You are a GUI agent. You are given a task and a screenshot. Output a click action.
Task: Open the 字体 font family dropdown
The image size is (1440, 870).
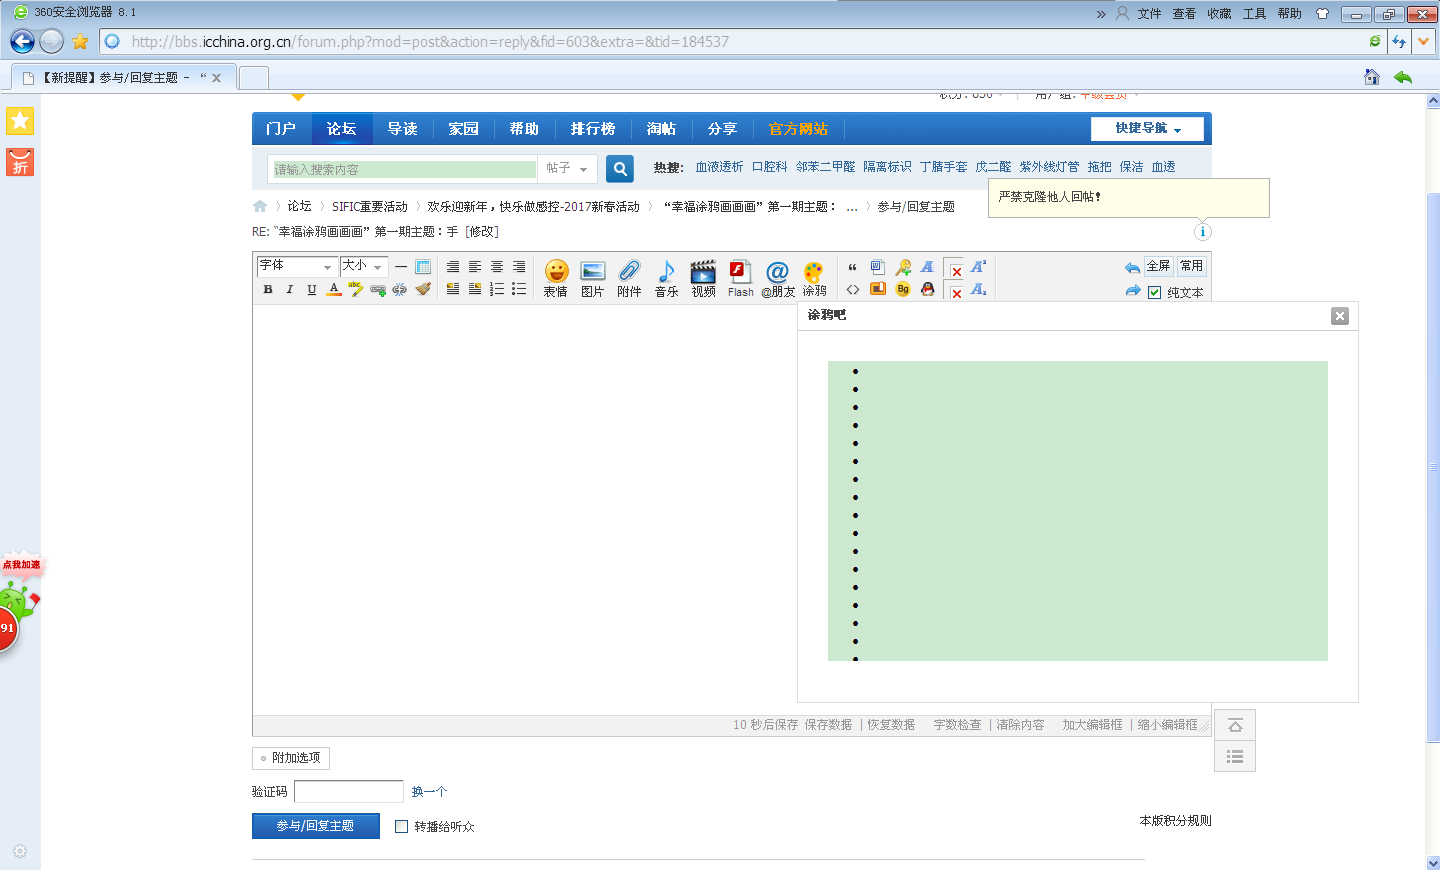pos(295,267)
